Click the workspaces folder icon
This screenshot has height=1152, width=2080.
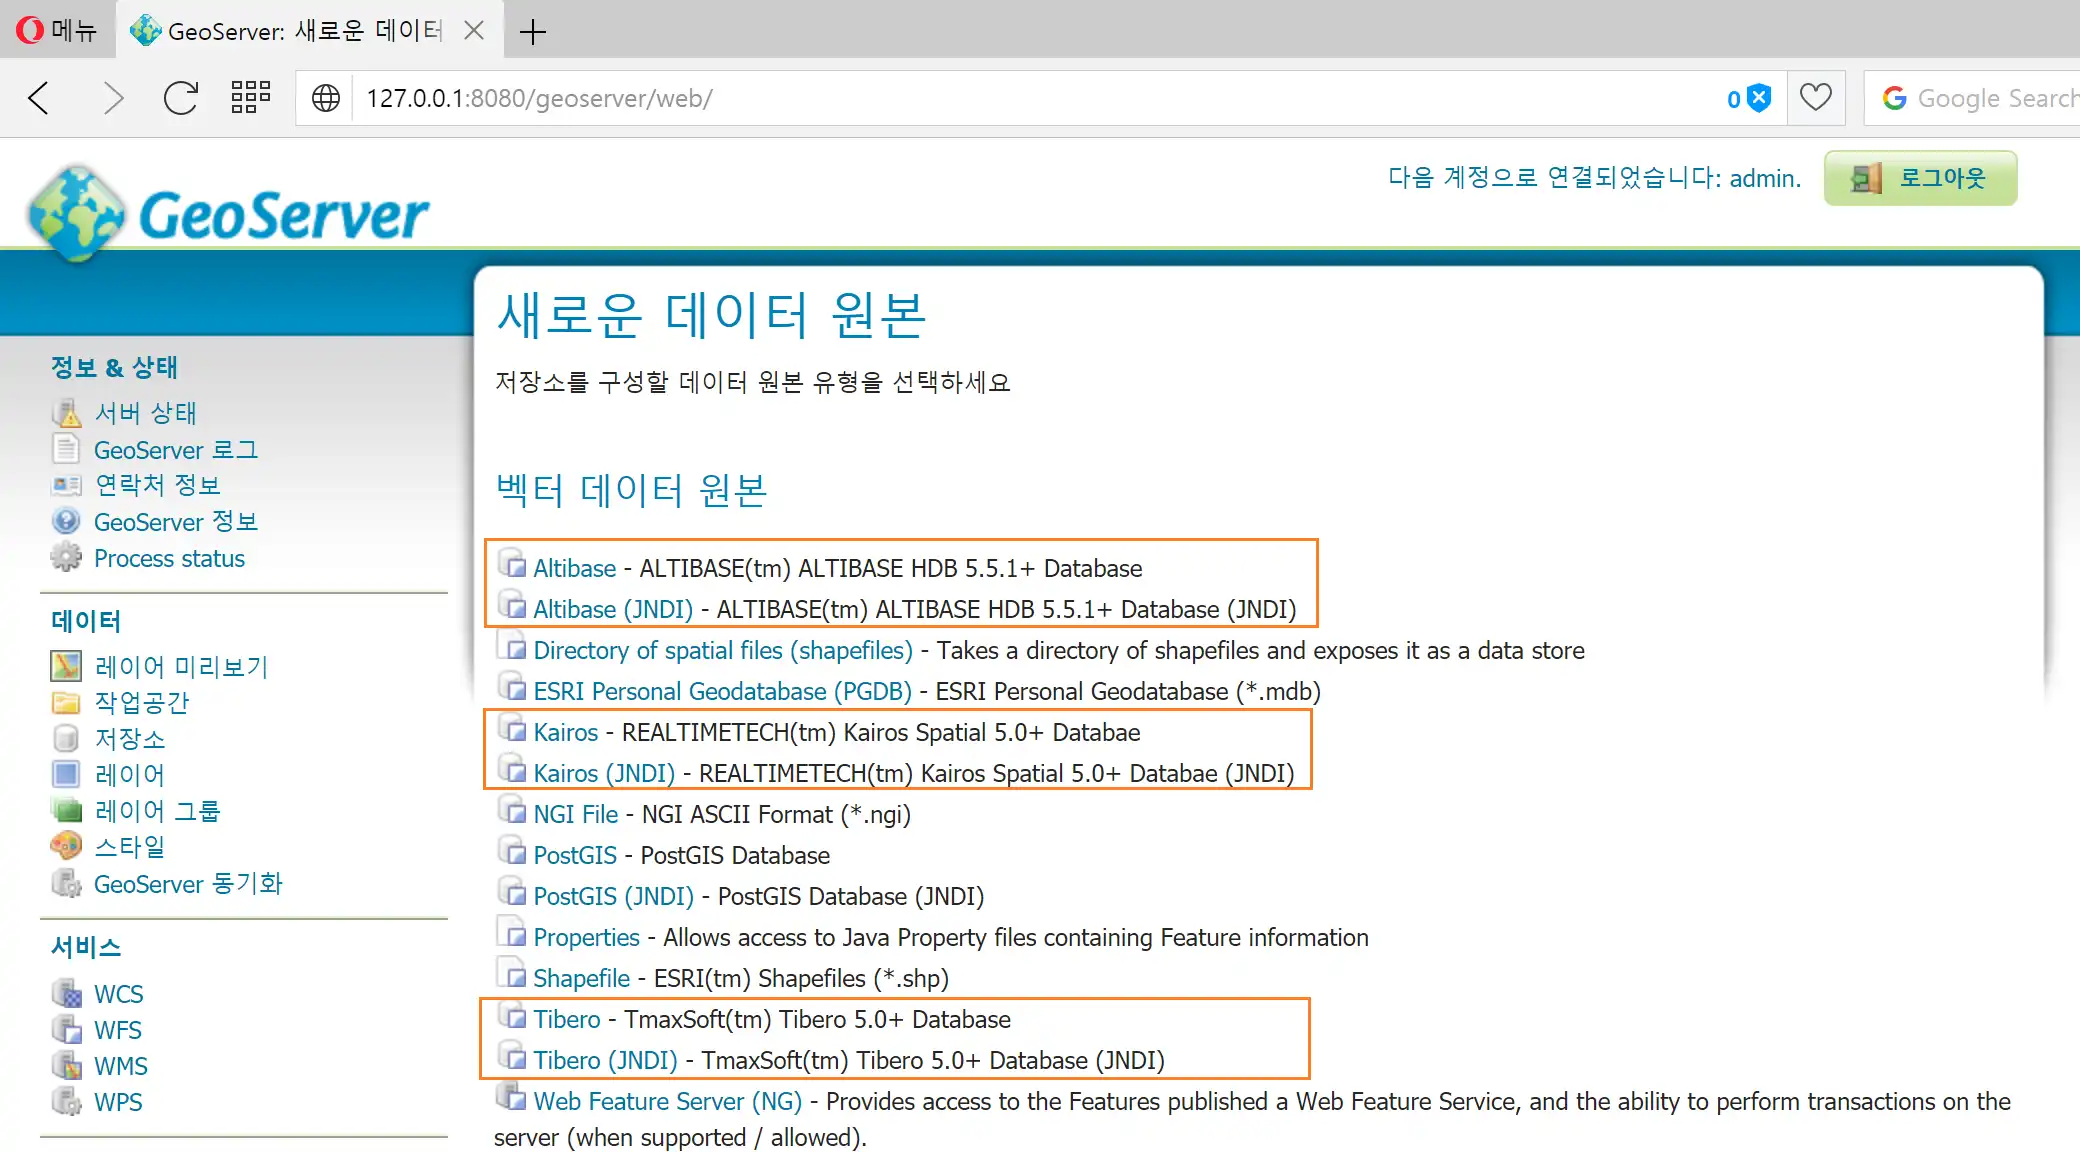coord(66,702)
